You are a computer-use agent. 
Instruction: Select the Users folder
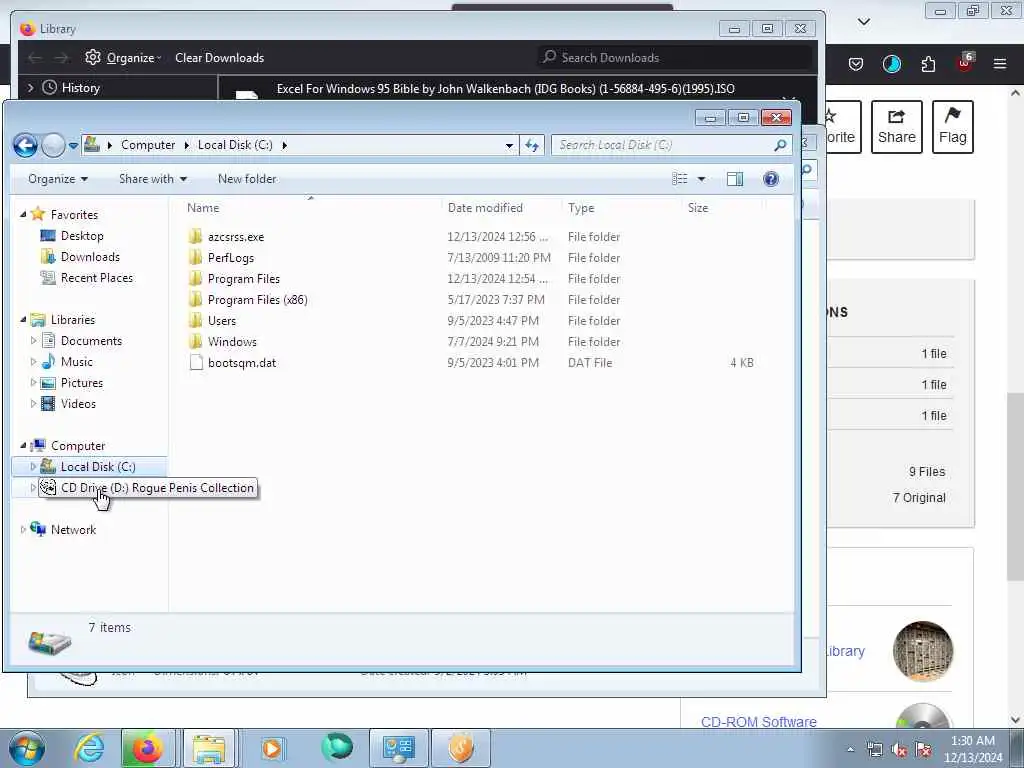221,321
